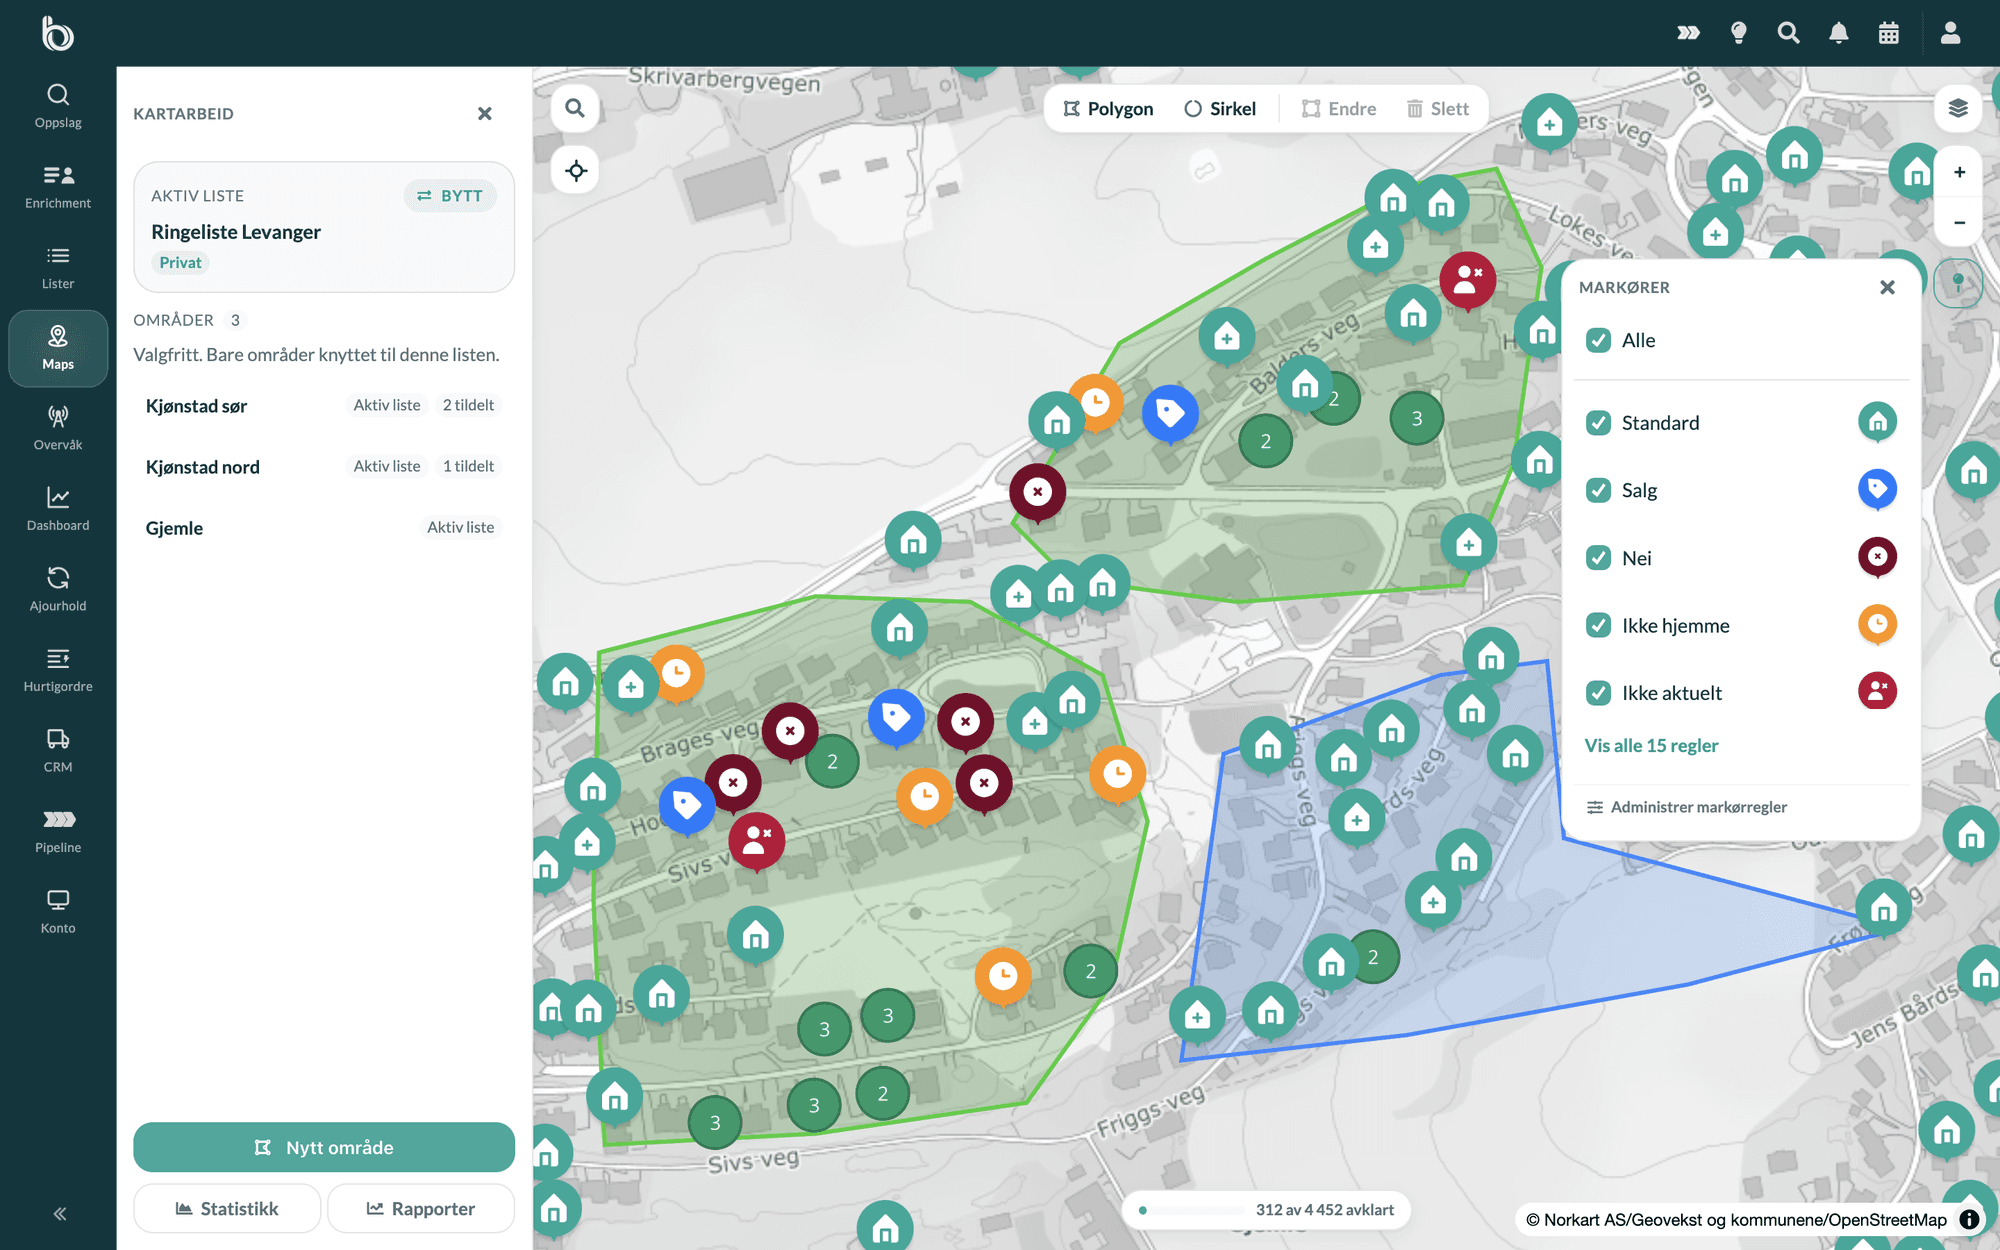Open Rapporter button

[x=421, y=1209]
